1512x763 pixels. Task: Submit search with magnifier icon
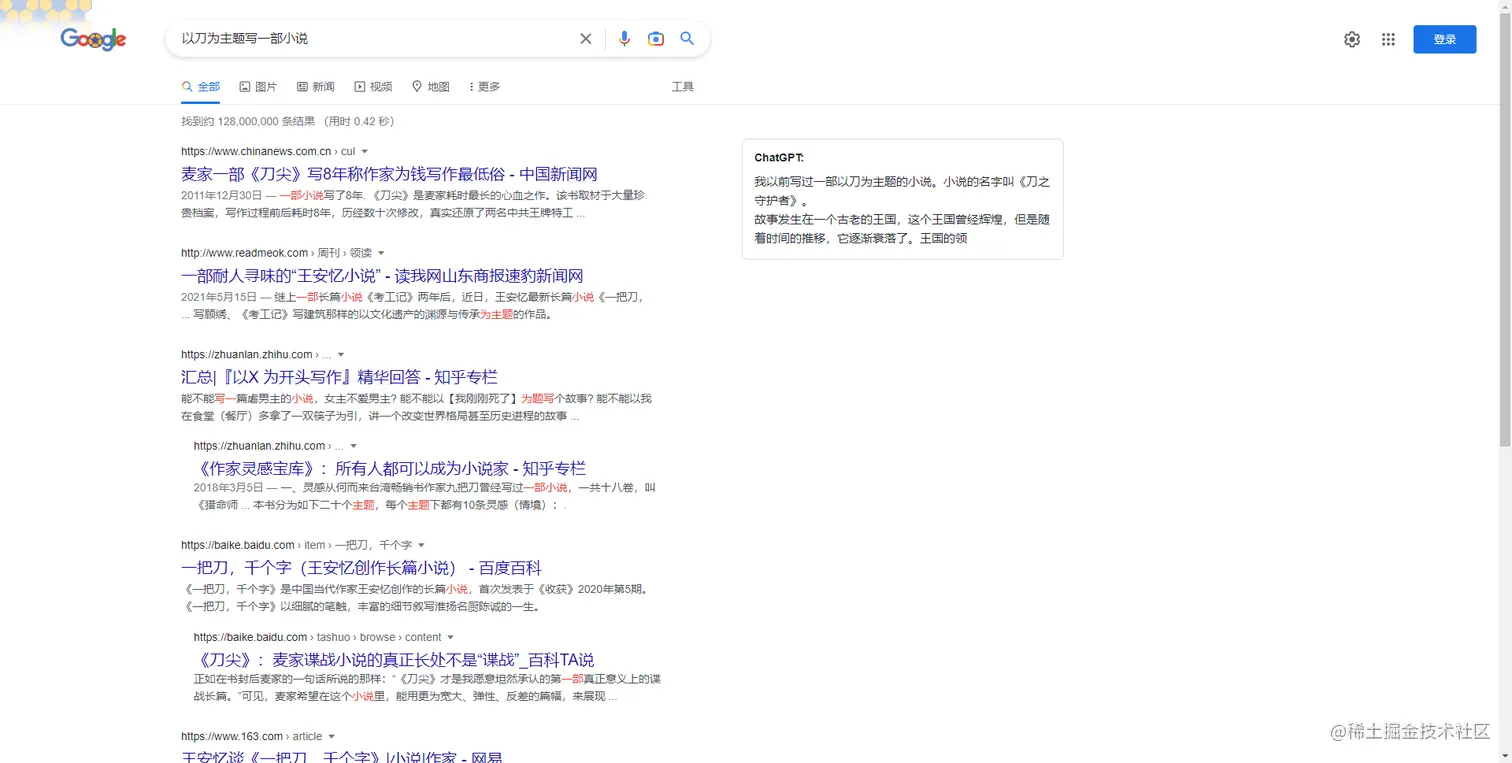687,39
